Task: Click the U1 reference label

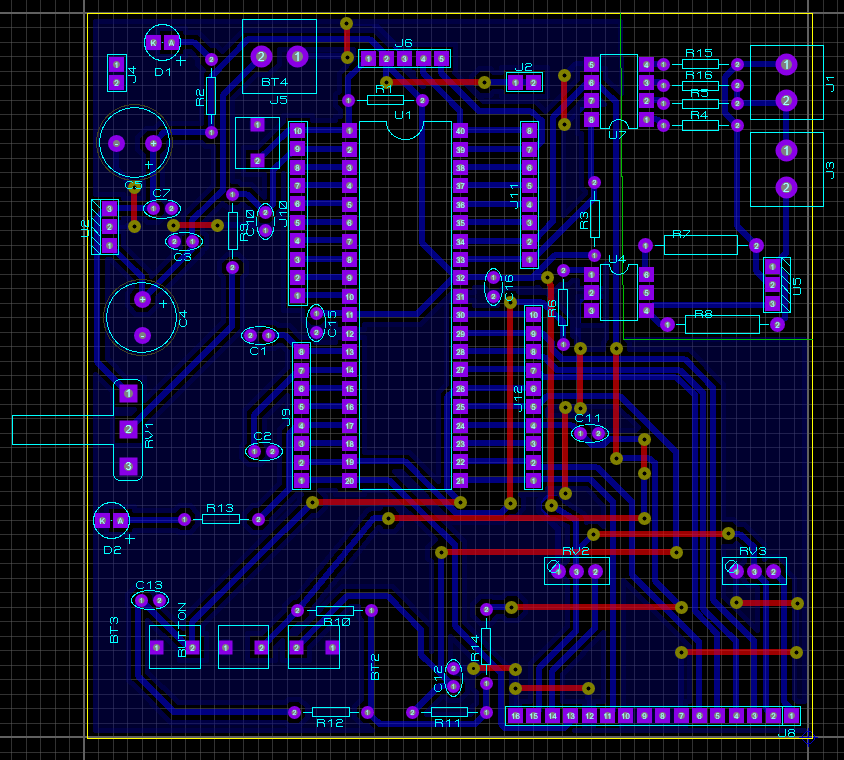Action: point(403,115)
